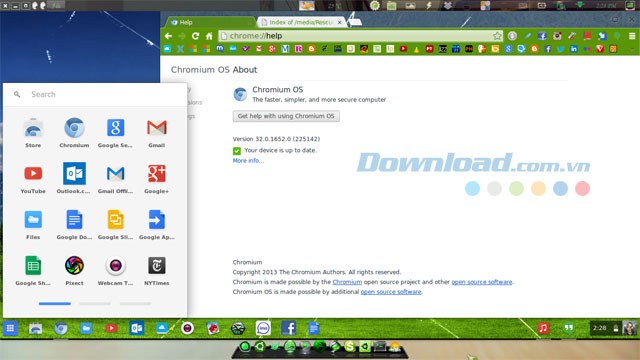Launch Angry Birds from the shelf
Viewport: 640px width, 360px height.
[213, 328]
